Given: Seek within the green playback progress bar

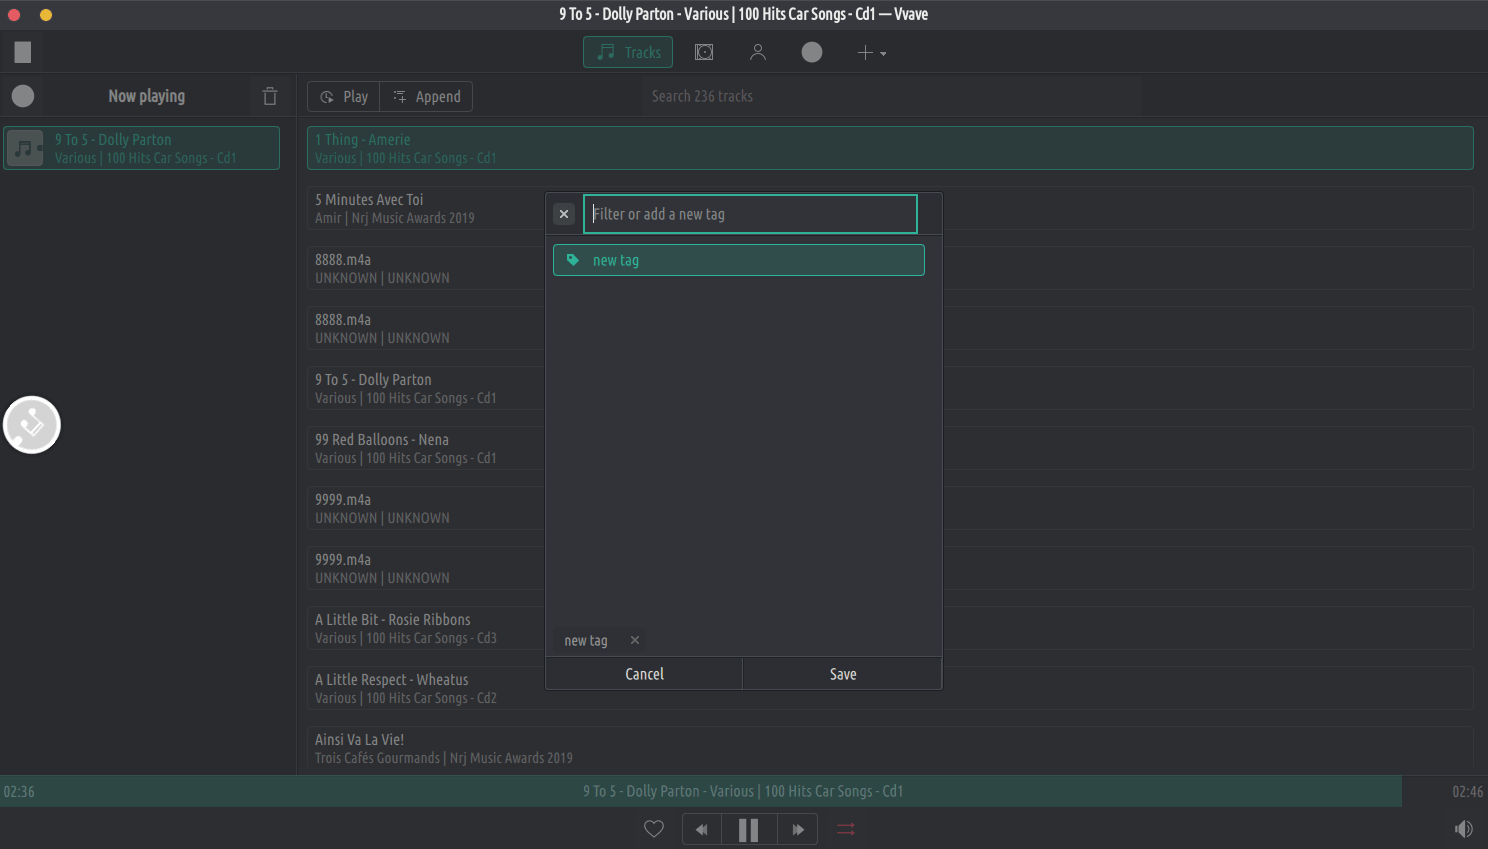Looking at the screenshot, I should coord(700,791).
